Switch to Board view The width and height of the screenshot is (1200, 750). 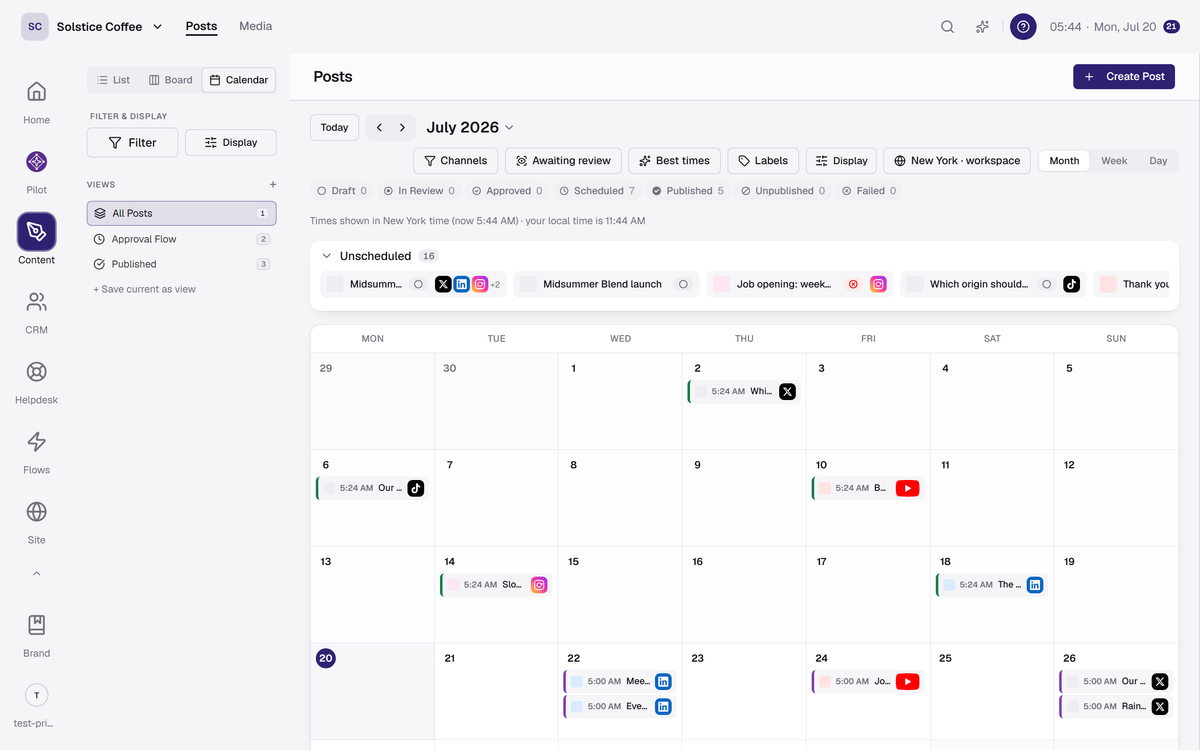170,80
